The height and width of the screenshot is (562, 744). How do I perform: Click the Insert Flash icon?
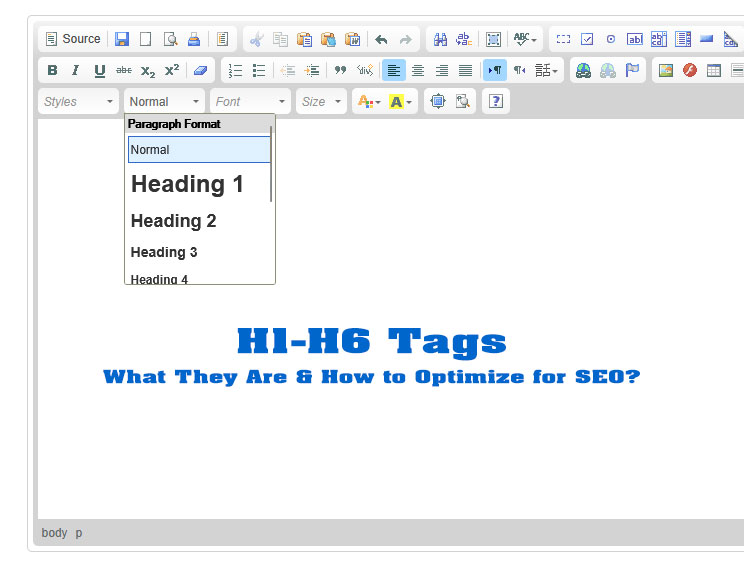tap(690, 70)
